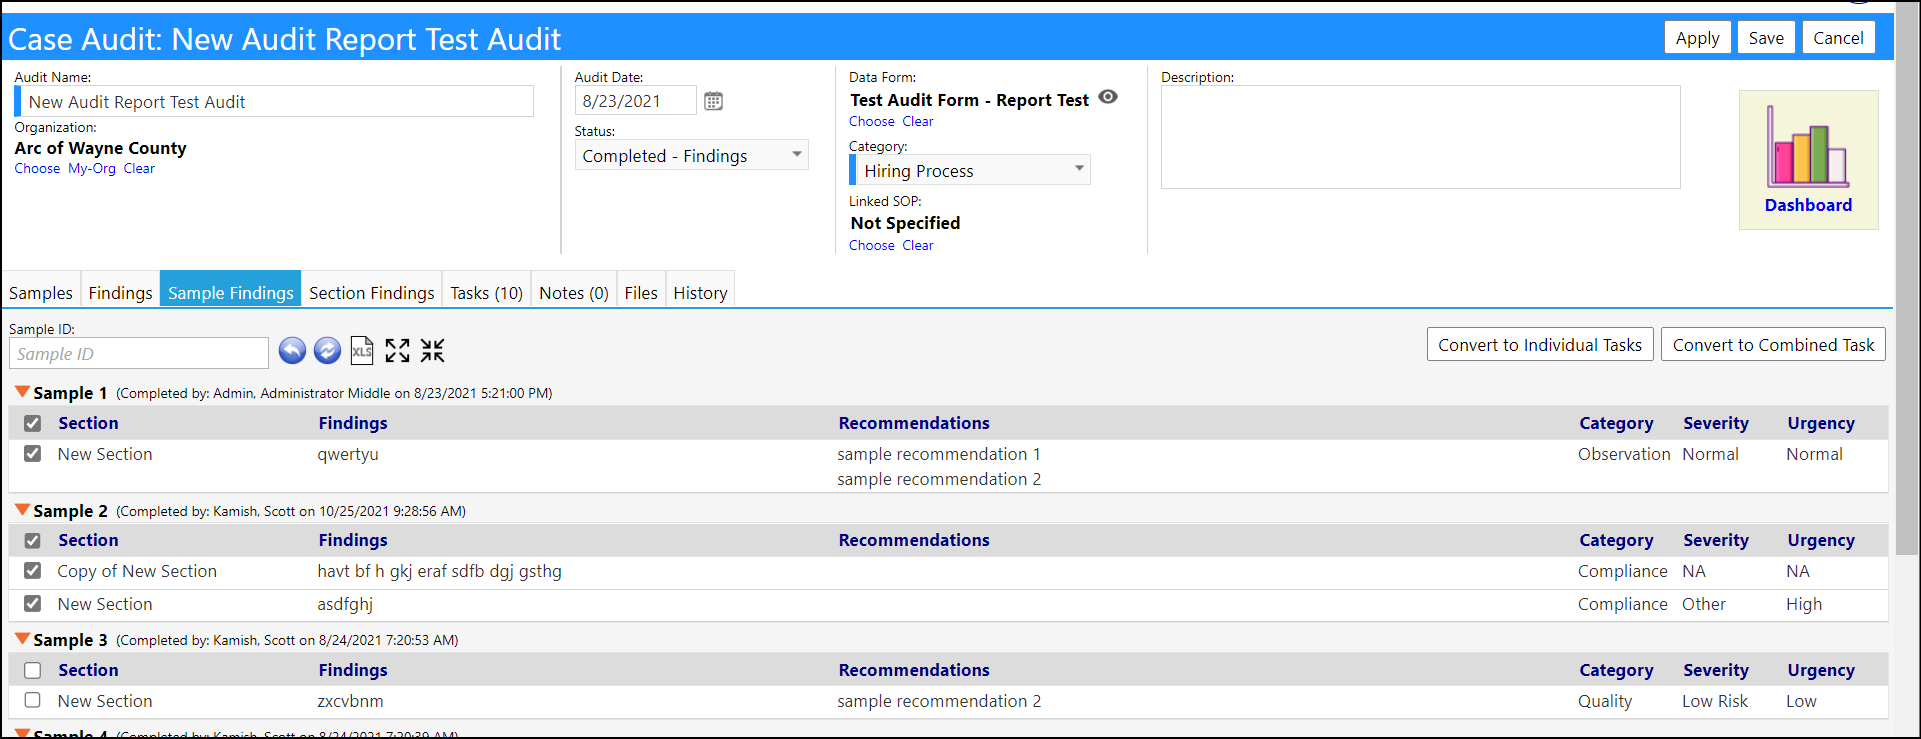Toggle the Sample 1 header select-all checkbox
The width and height of the screenshot is (1921, 739).
[x=33, y=423]
